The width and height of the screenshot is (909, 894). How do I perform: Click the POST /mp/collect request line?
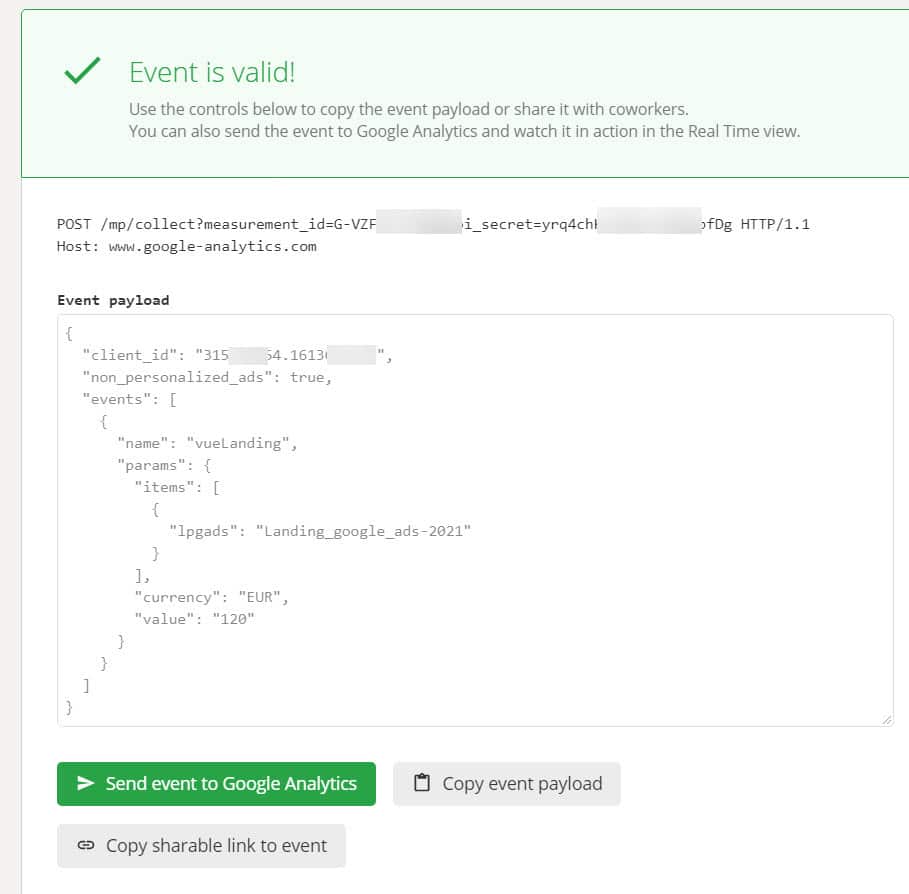pyautogui.click(x=433, y=224)
